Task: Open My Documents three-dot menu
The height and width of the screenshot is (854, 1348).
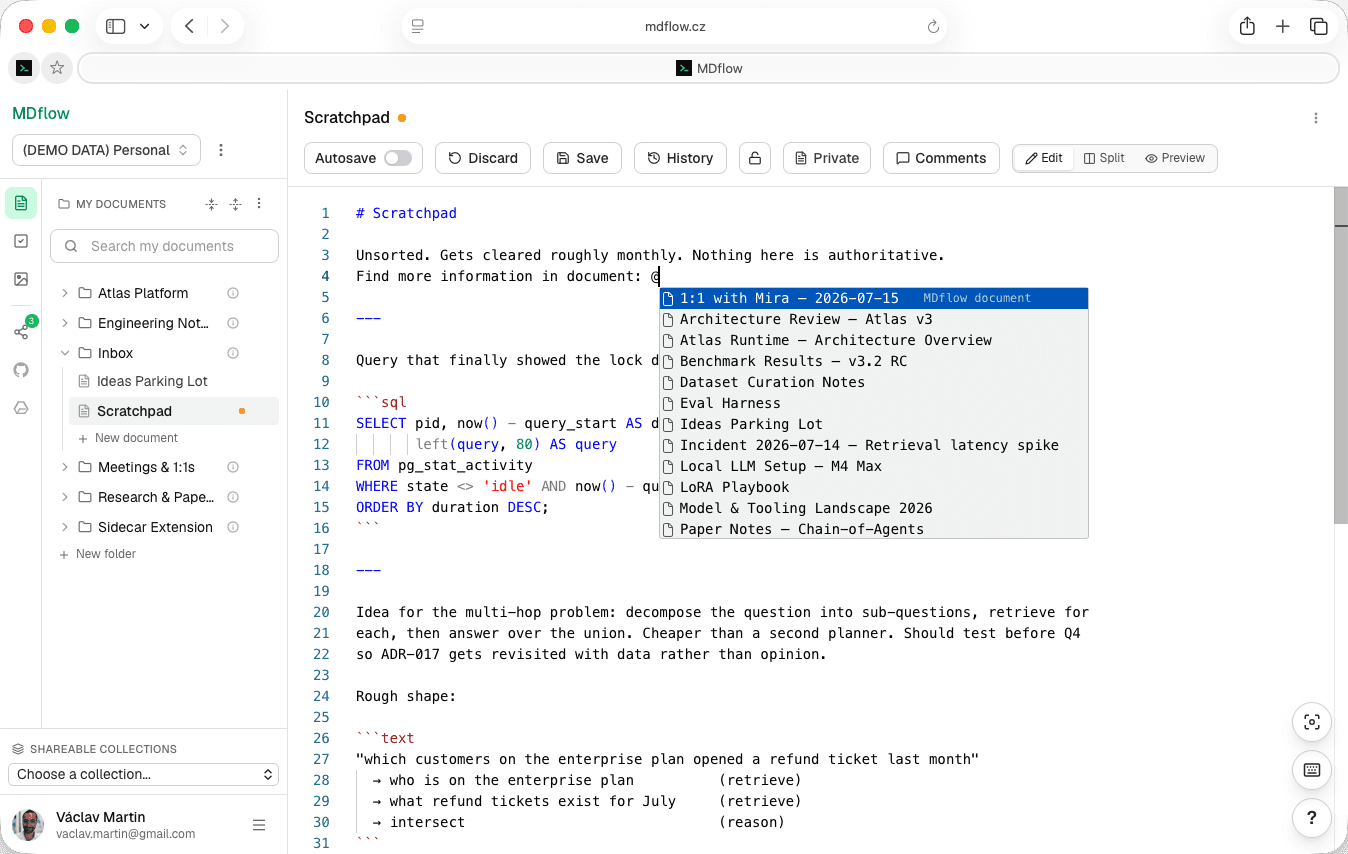Action: coord(259,203)
